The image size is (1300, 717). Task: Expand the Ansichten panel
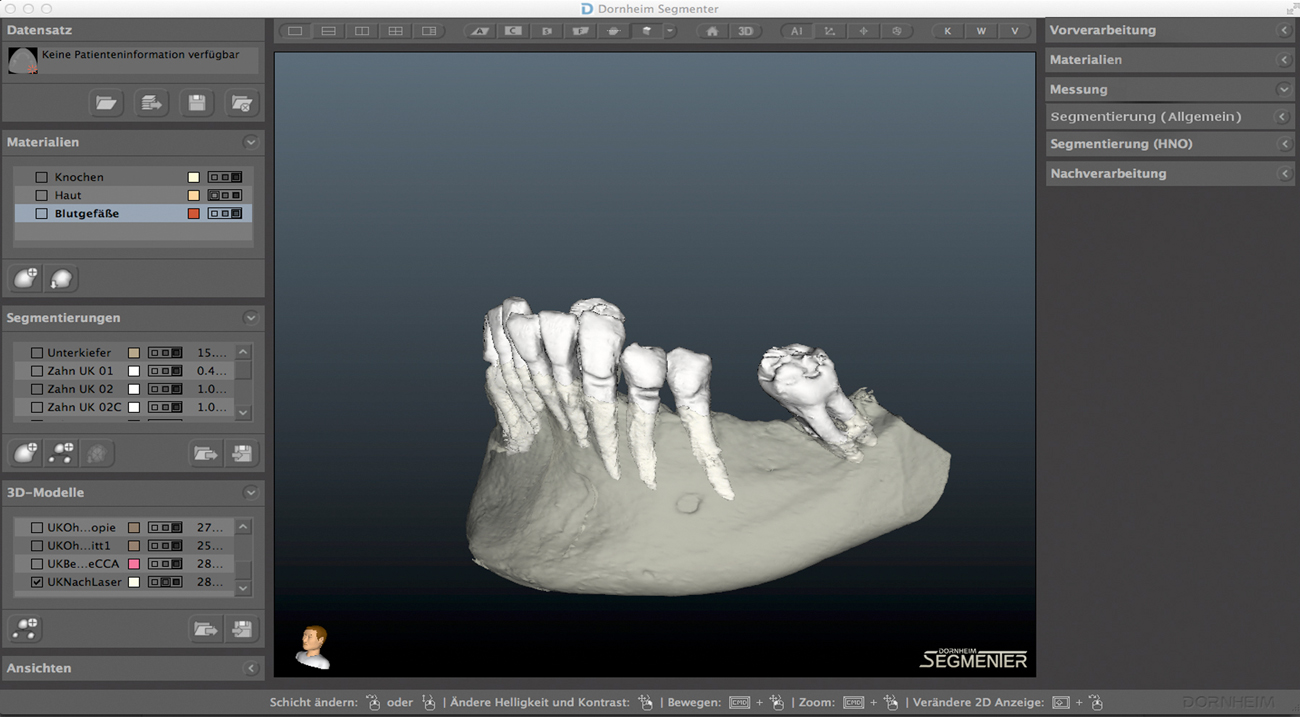pos(250,668)
